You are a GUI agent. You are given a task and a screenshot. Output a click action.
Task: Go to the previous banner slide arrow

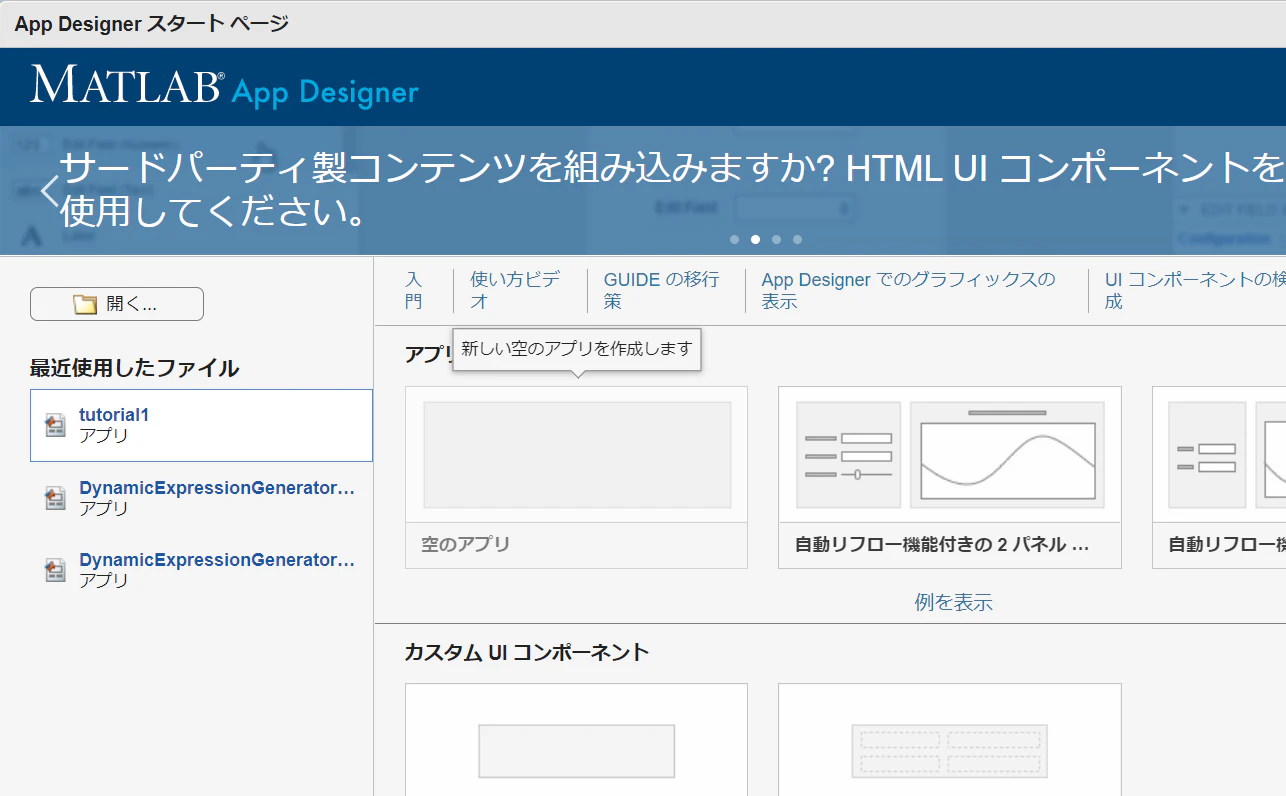[50, 190]
